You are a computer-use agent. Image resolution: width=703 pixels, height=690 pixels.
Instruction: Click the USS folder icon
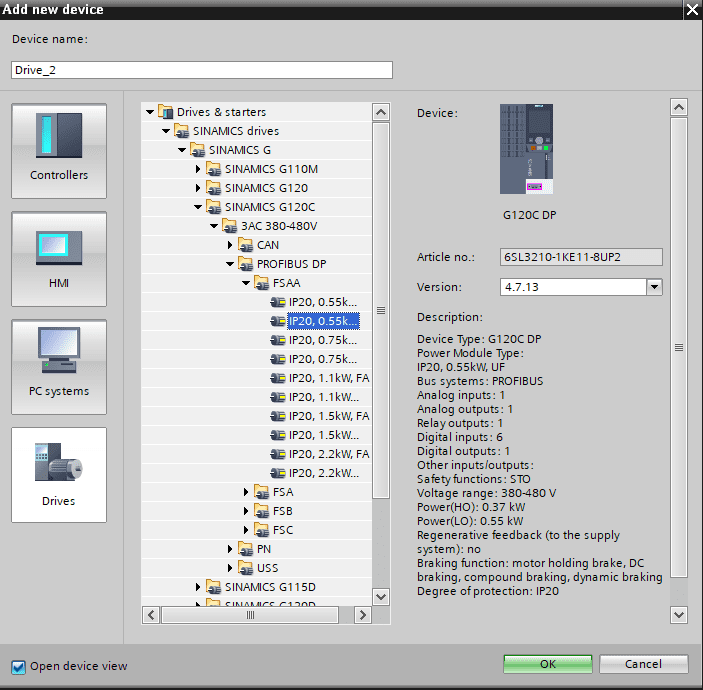pyautogui.click(x=246, y=568)
